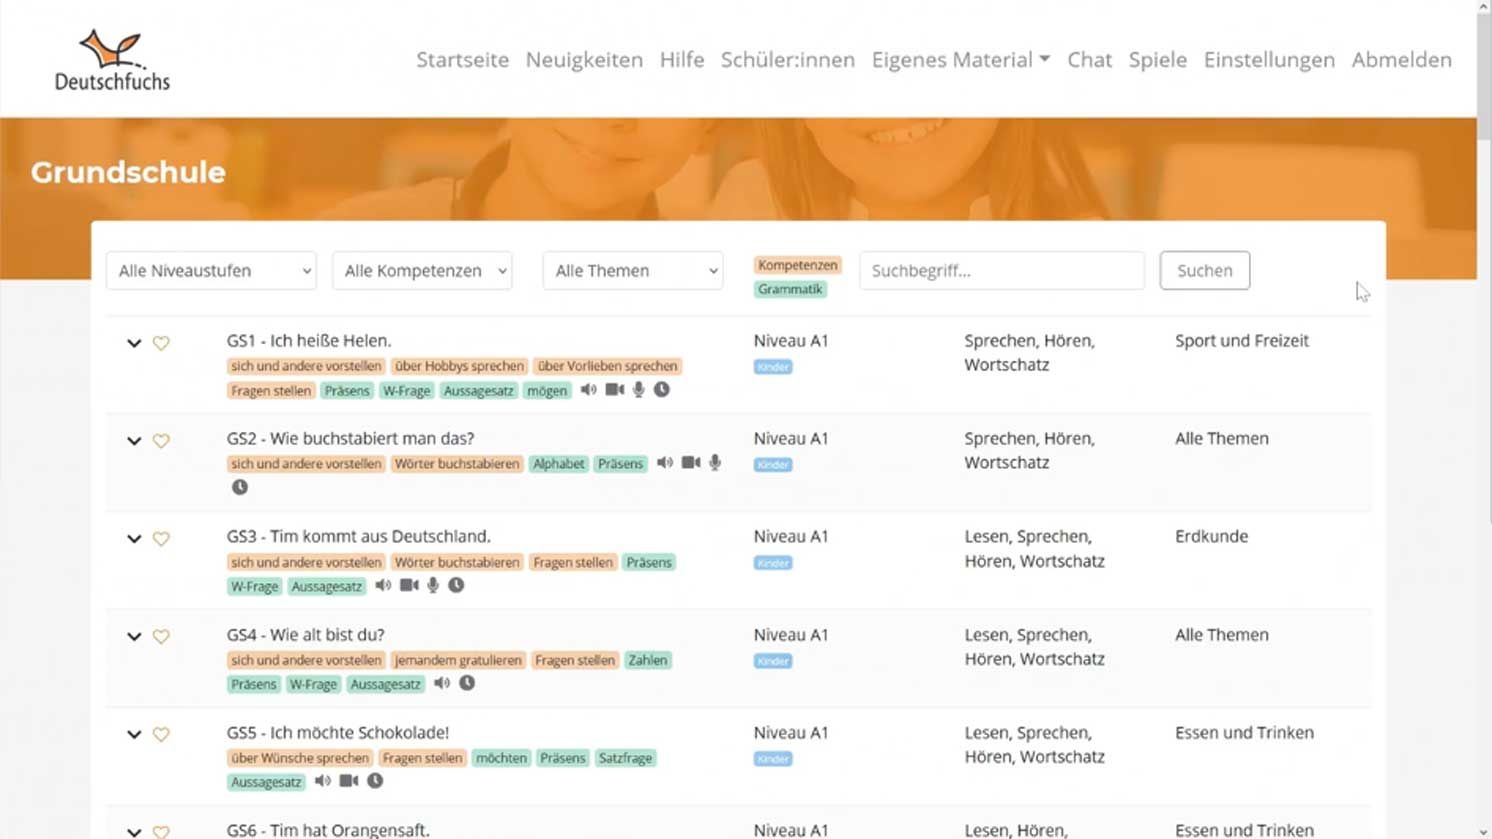Open the Alle Niveaustufen dropdown
1492x839 pixels.
(x=210, y=270)
